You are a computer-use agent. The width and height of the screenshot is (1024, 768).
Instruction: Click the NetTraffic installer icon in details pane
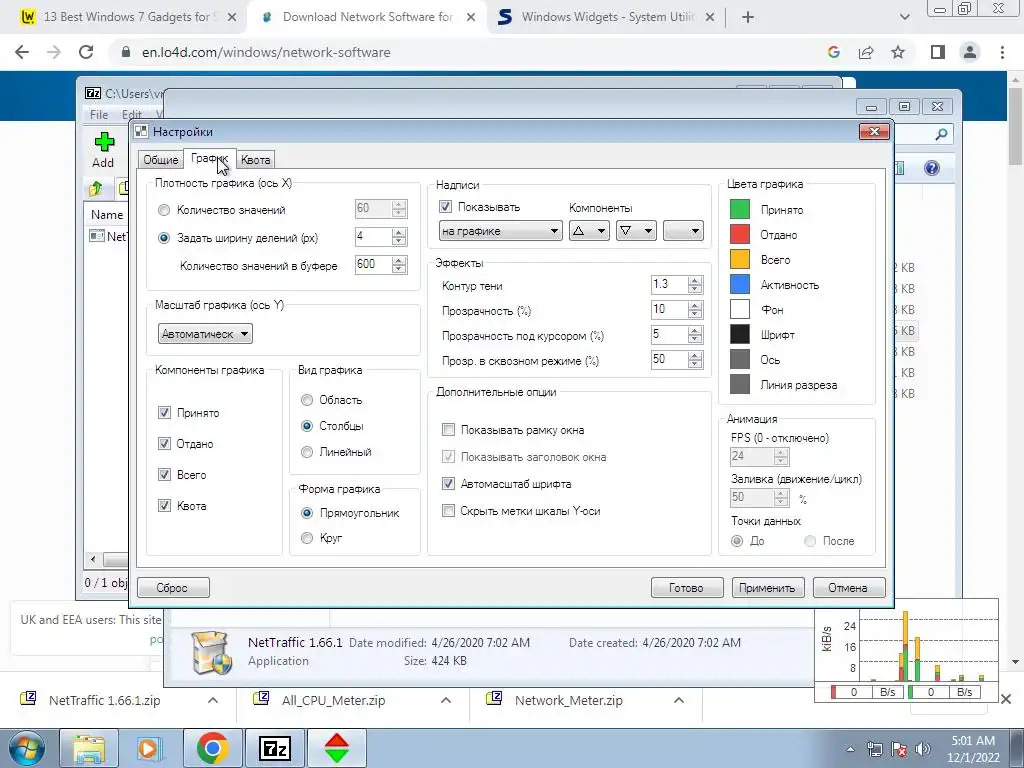[x=210, y=652]
